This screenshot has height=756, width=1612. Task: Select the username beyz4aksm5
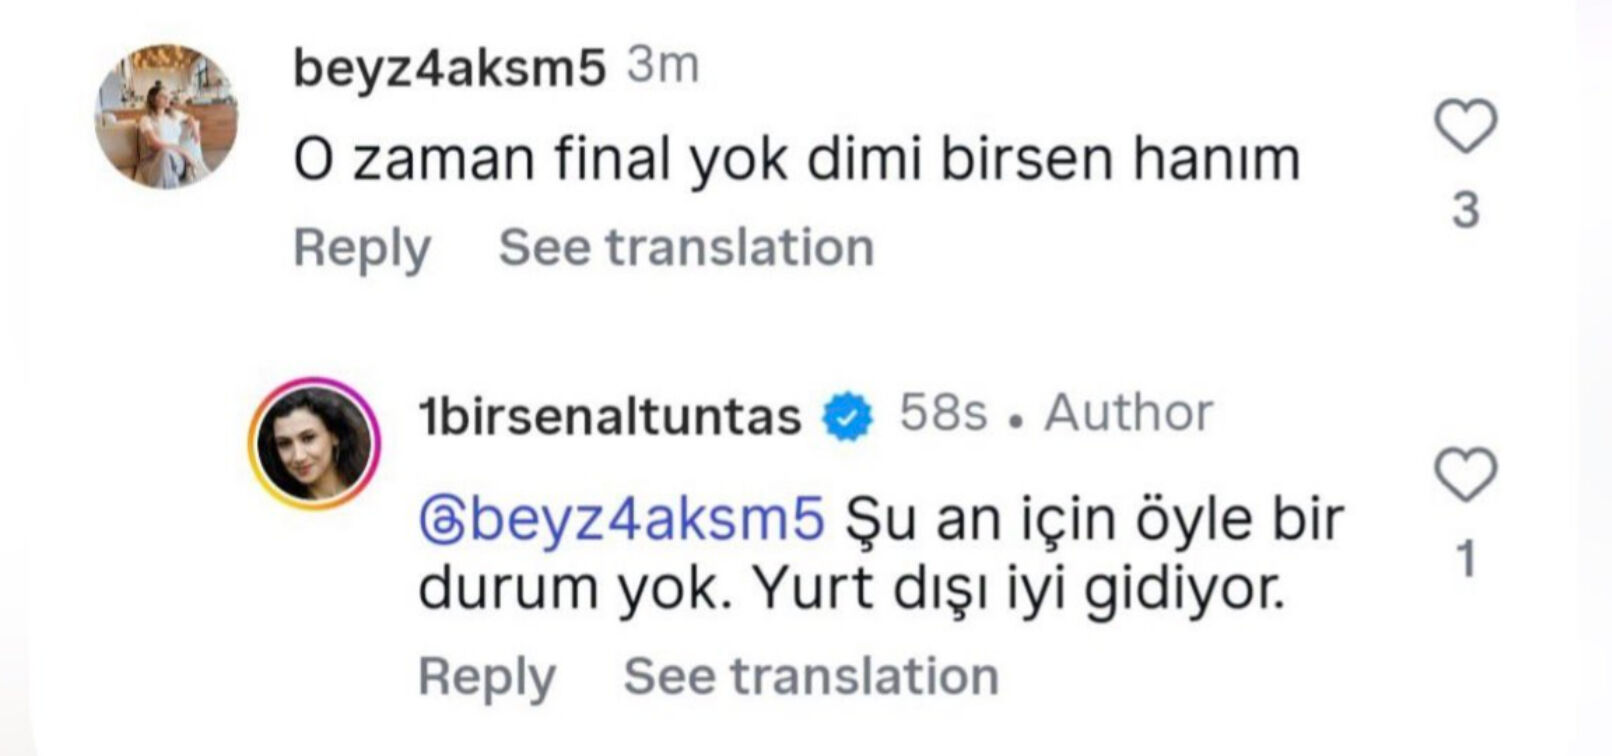coord(450,67)
